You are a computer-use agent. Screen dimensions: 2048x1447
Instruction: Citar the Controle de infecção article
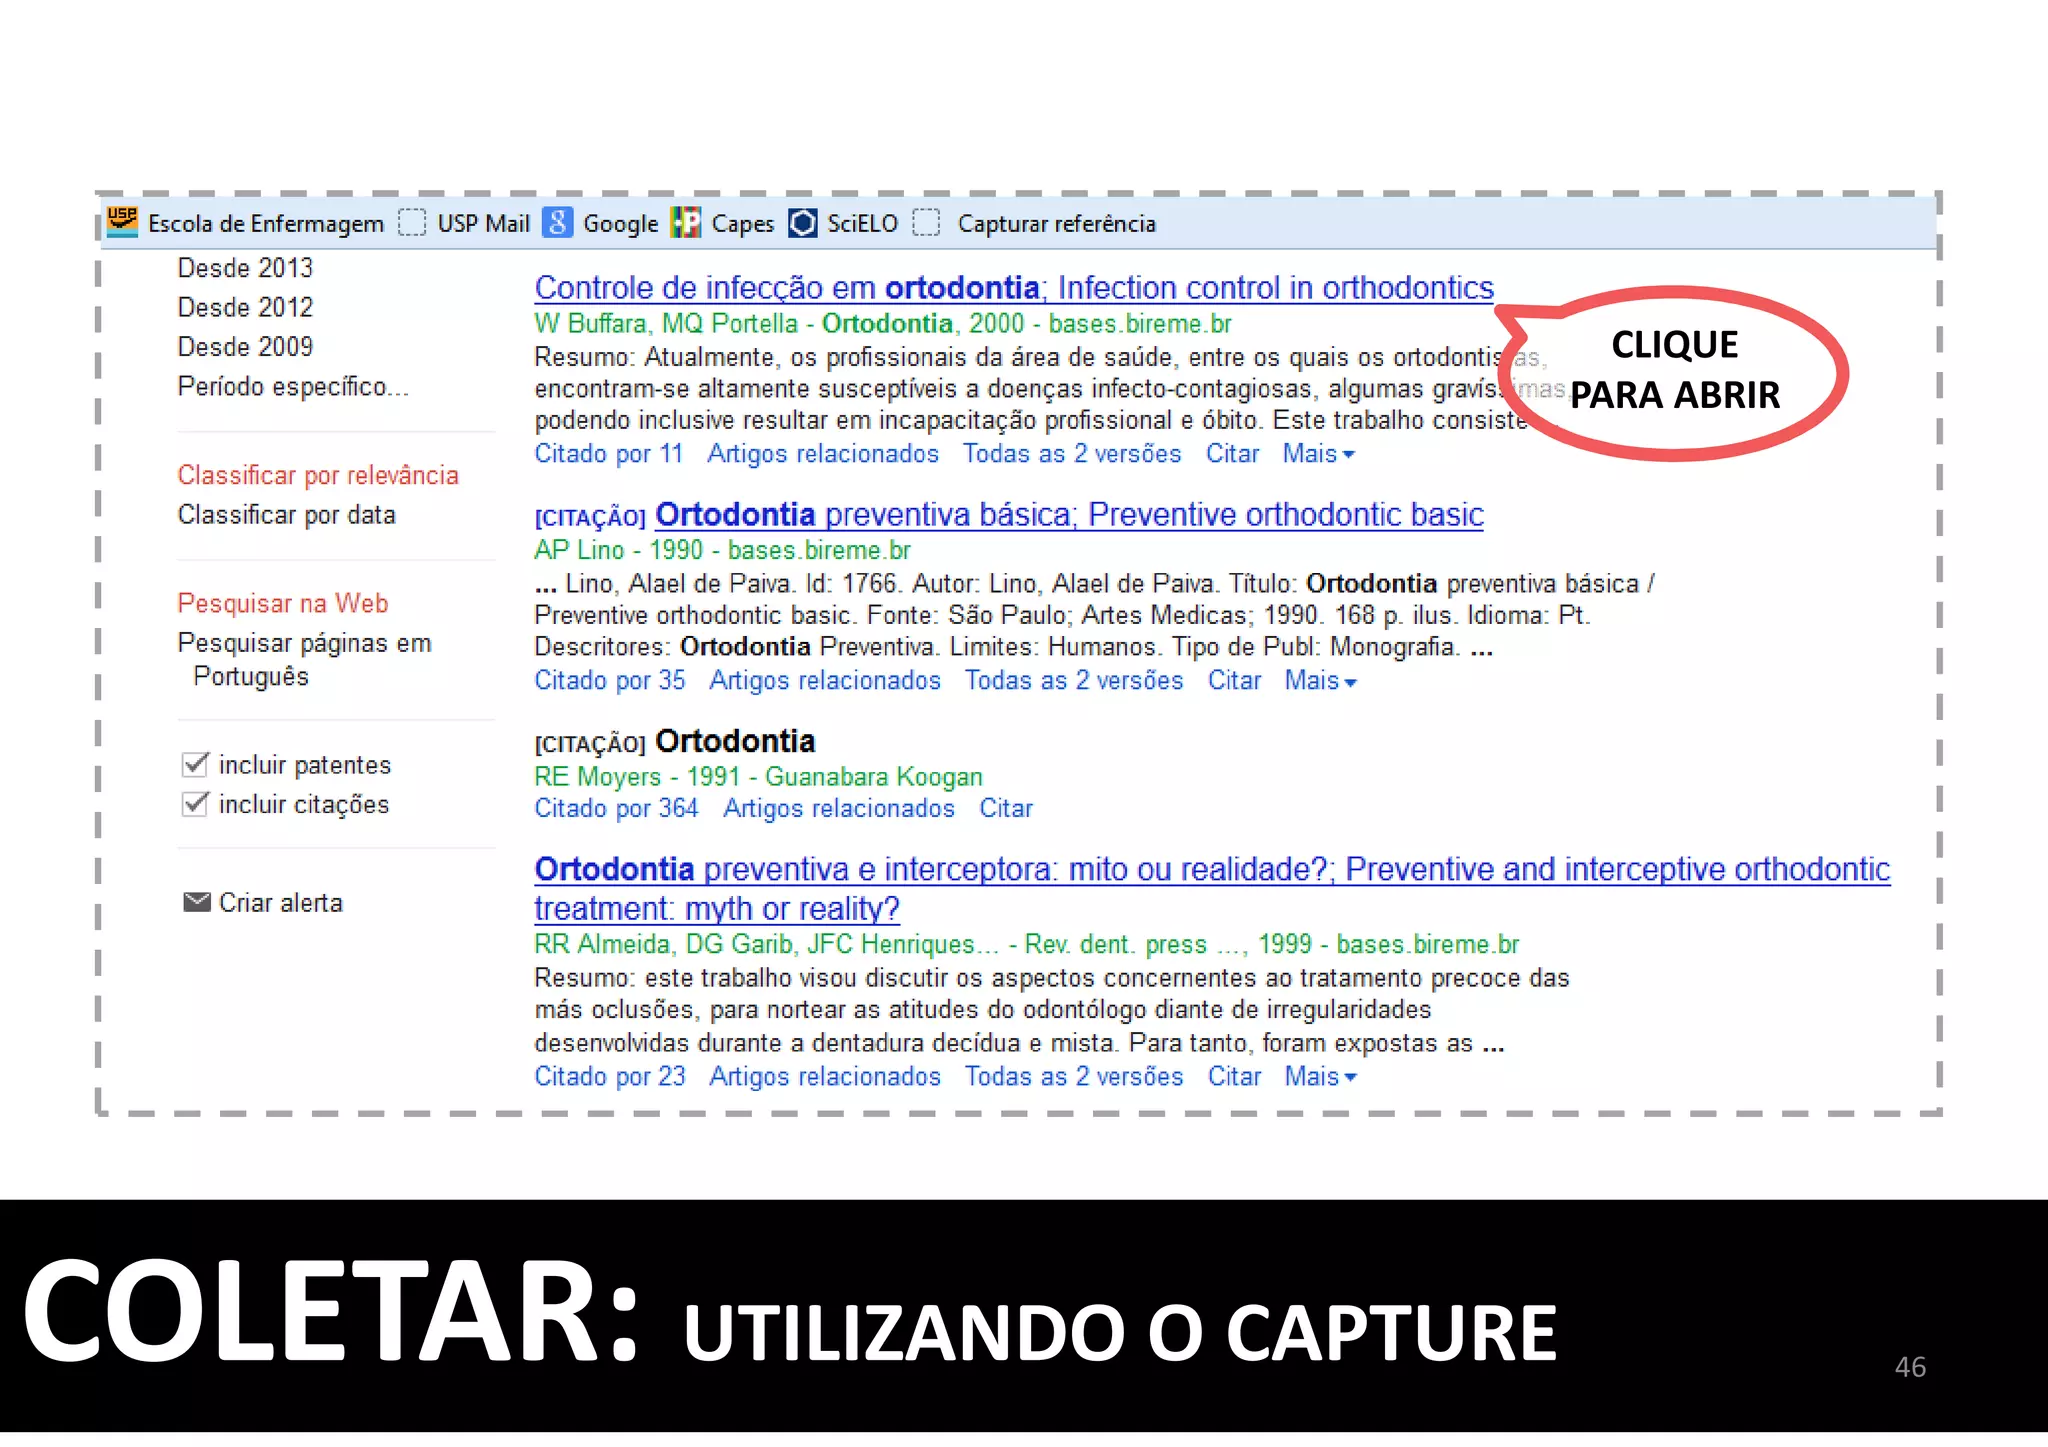point(1232,454)
